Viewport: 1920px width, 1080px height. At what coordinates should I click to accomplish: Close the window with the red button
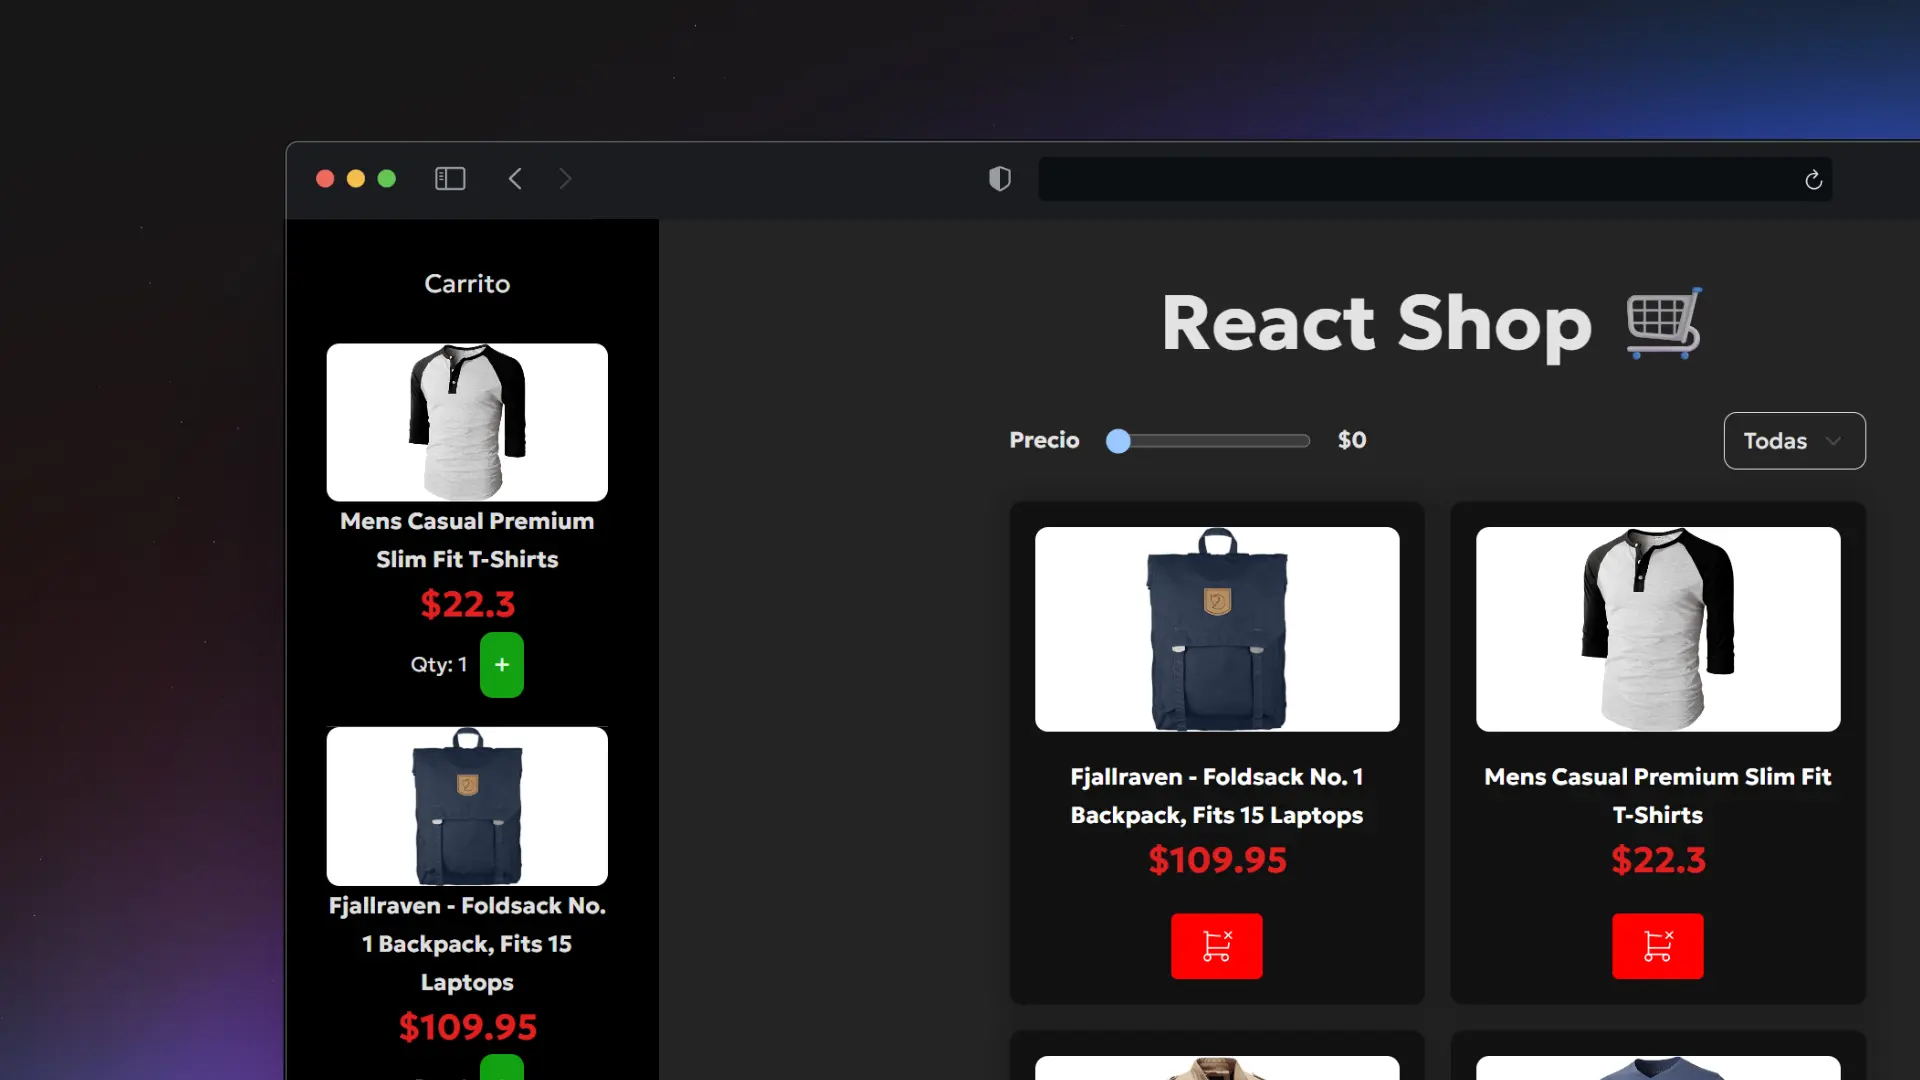tap(325, 179)
